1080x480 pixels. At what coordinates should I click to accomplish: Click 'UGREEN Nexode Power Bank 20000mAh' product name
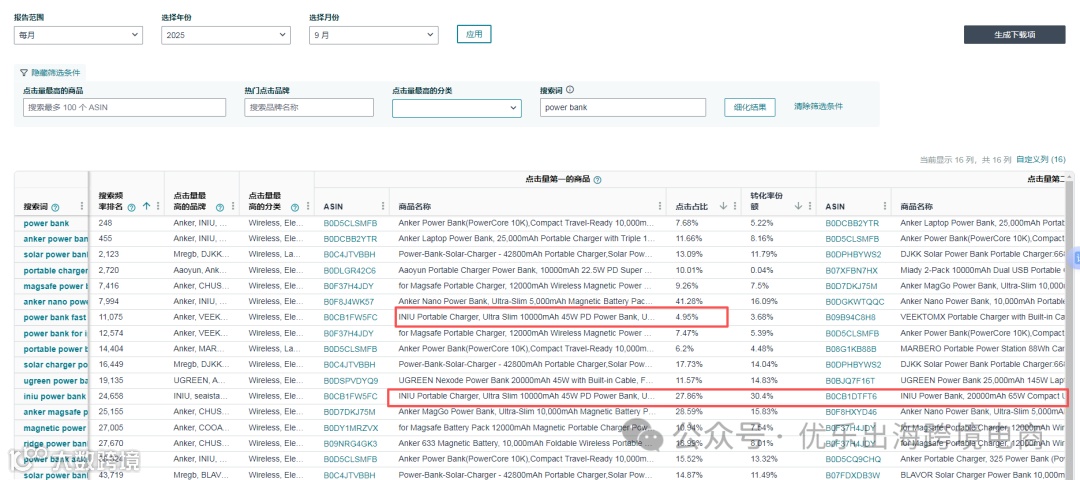pyautogui.click(x=526, y=381)
